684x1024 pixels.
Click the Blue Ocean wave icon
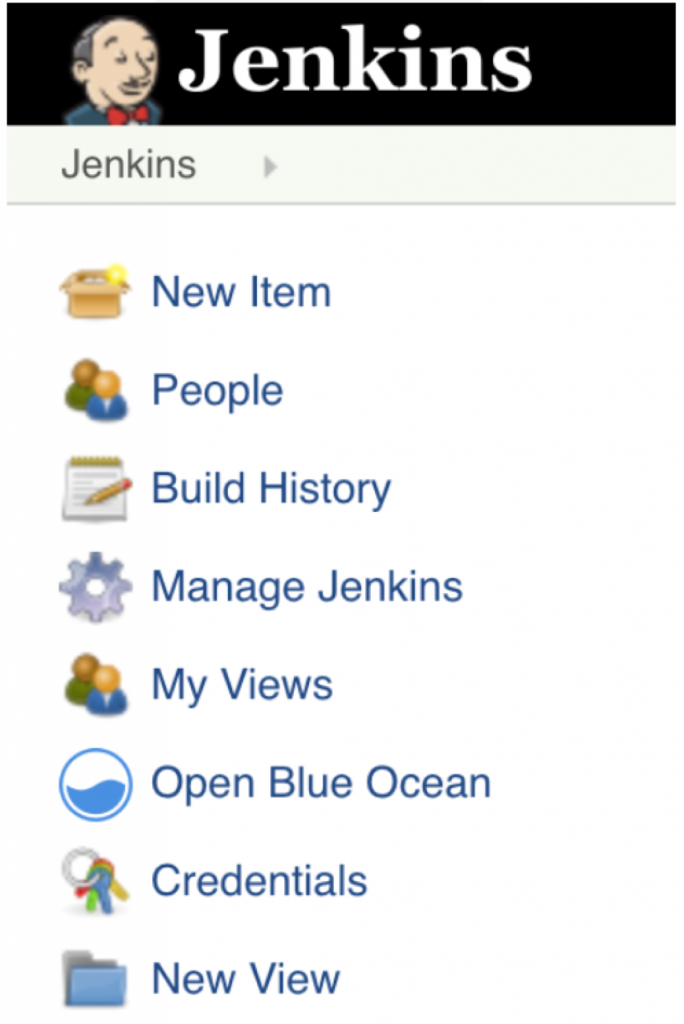(96, 782)
